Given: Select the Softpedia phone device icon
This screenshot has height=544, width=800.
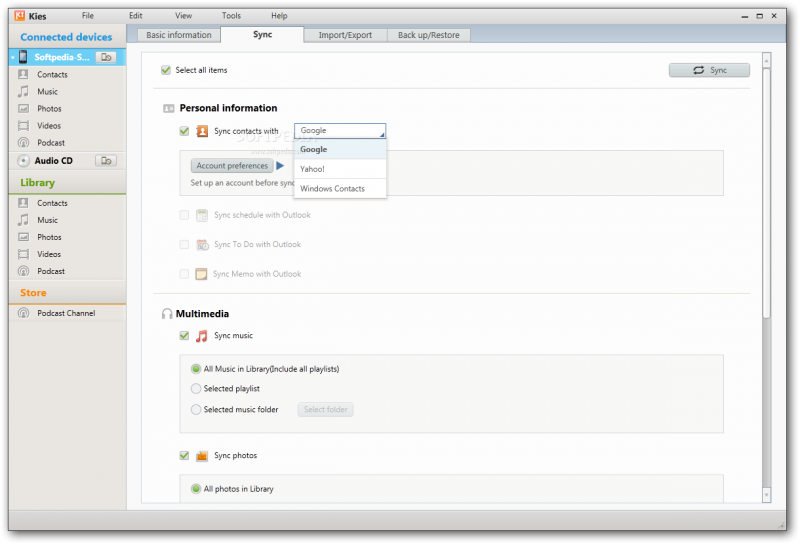Looking at the screenshot, I should pos(23,57).
